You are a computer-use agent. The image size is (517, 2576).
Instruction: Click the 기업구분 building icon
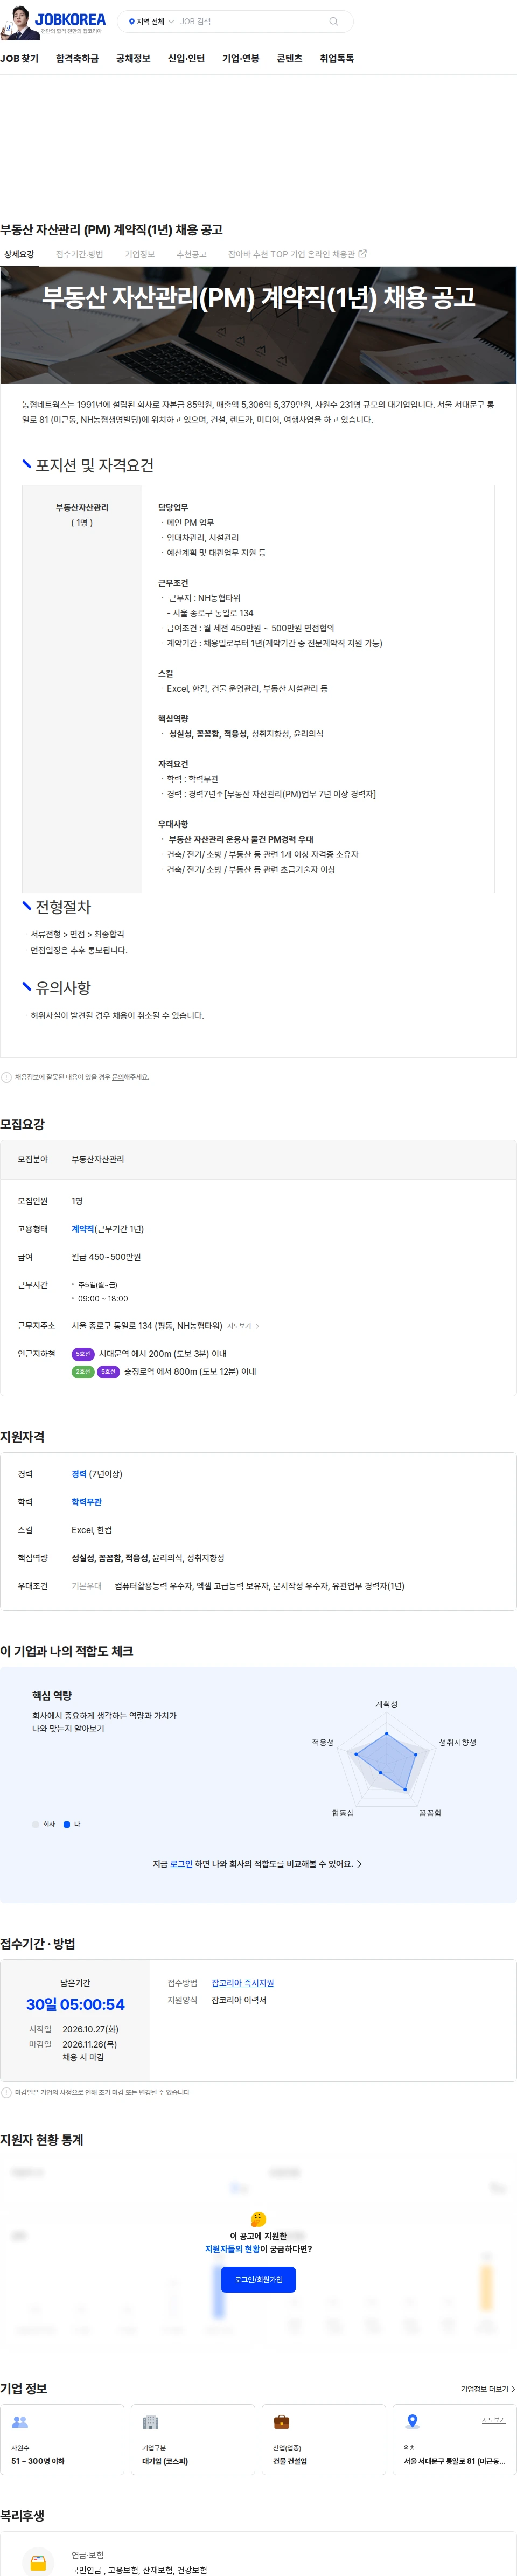point(151,2422)
